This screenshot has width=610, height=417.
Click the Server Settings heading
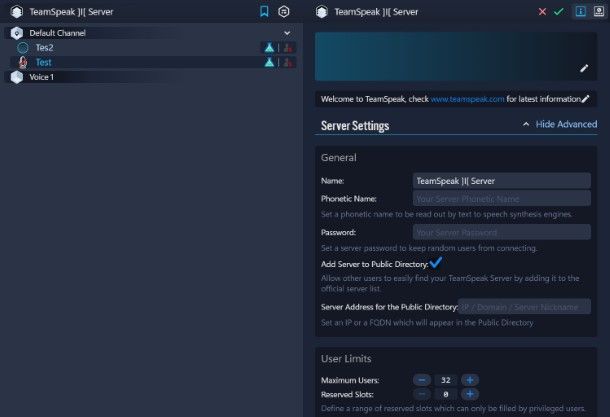355,126
